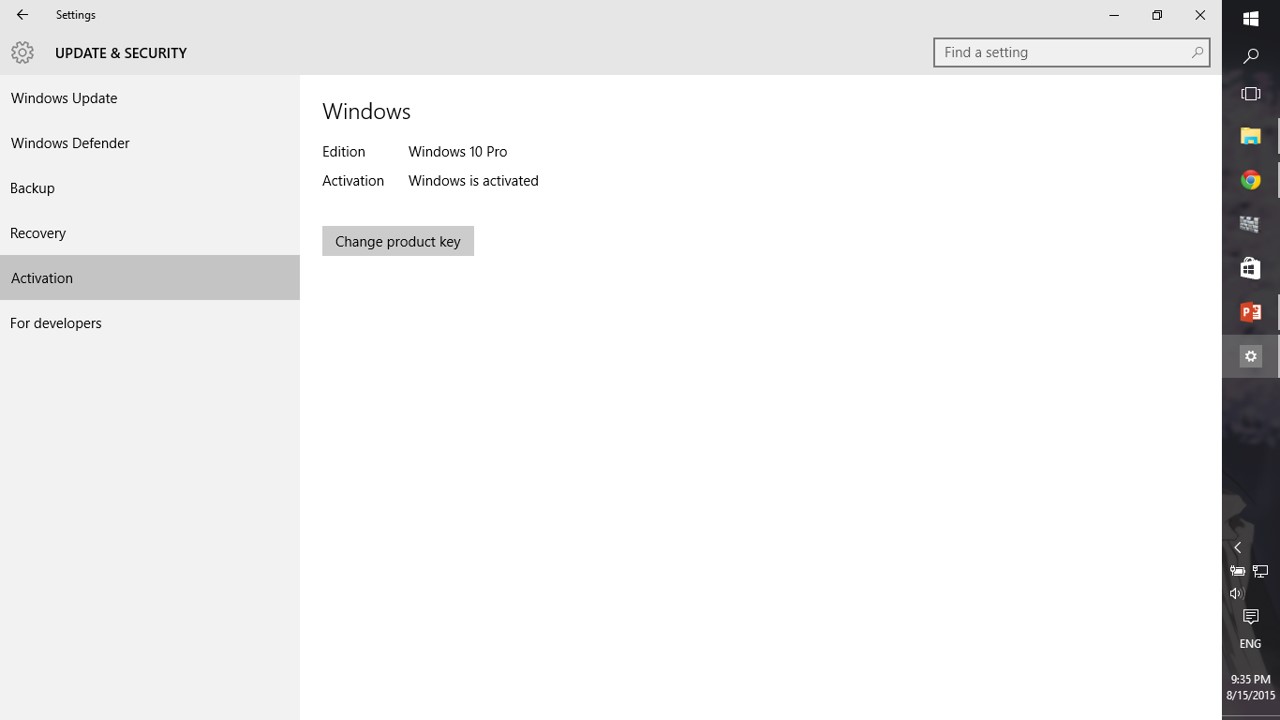Click the battery power tray icon
1280x720 pixels.
coord(1237,571)
